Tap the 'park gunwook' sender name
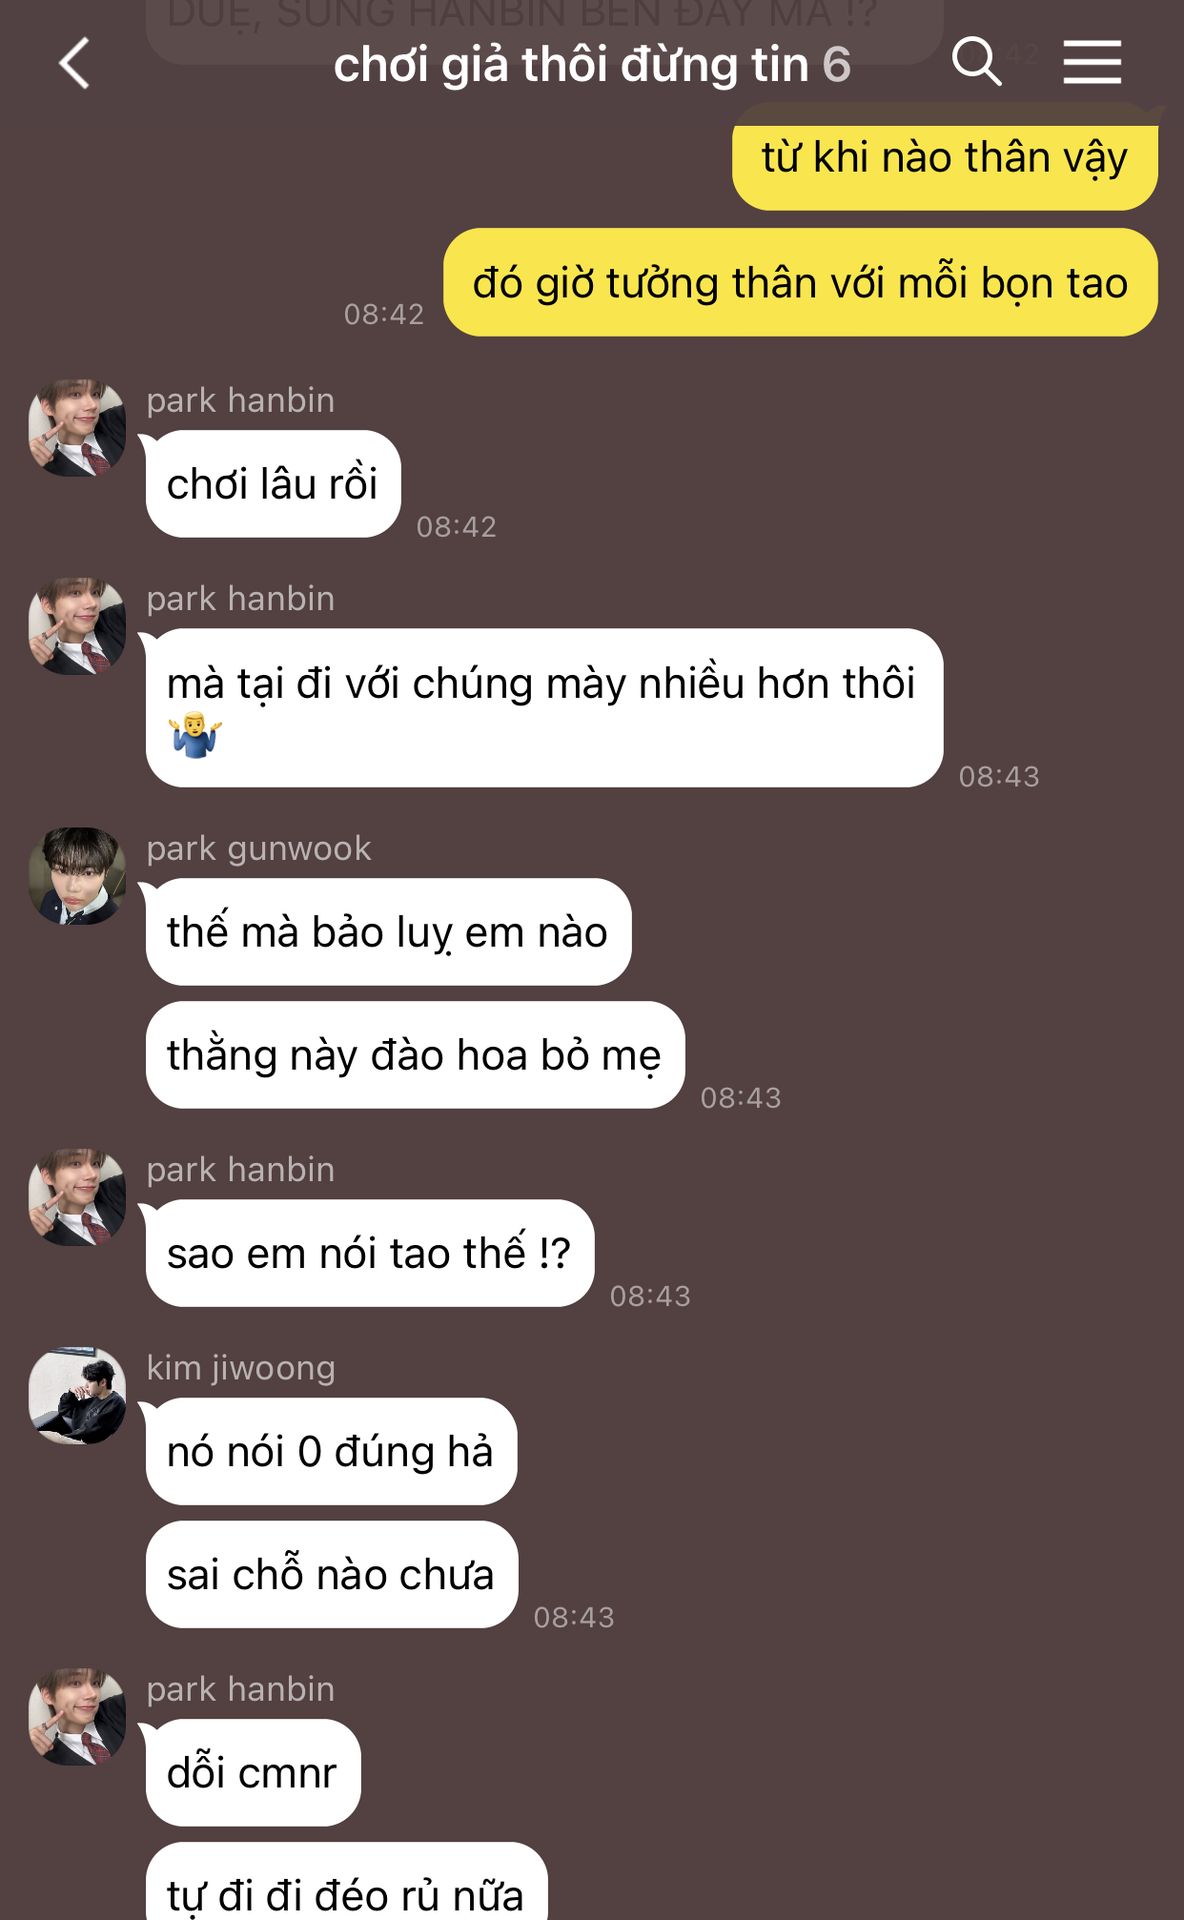 259,848
